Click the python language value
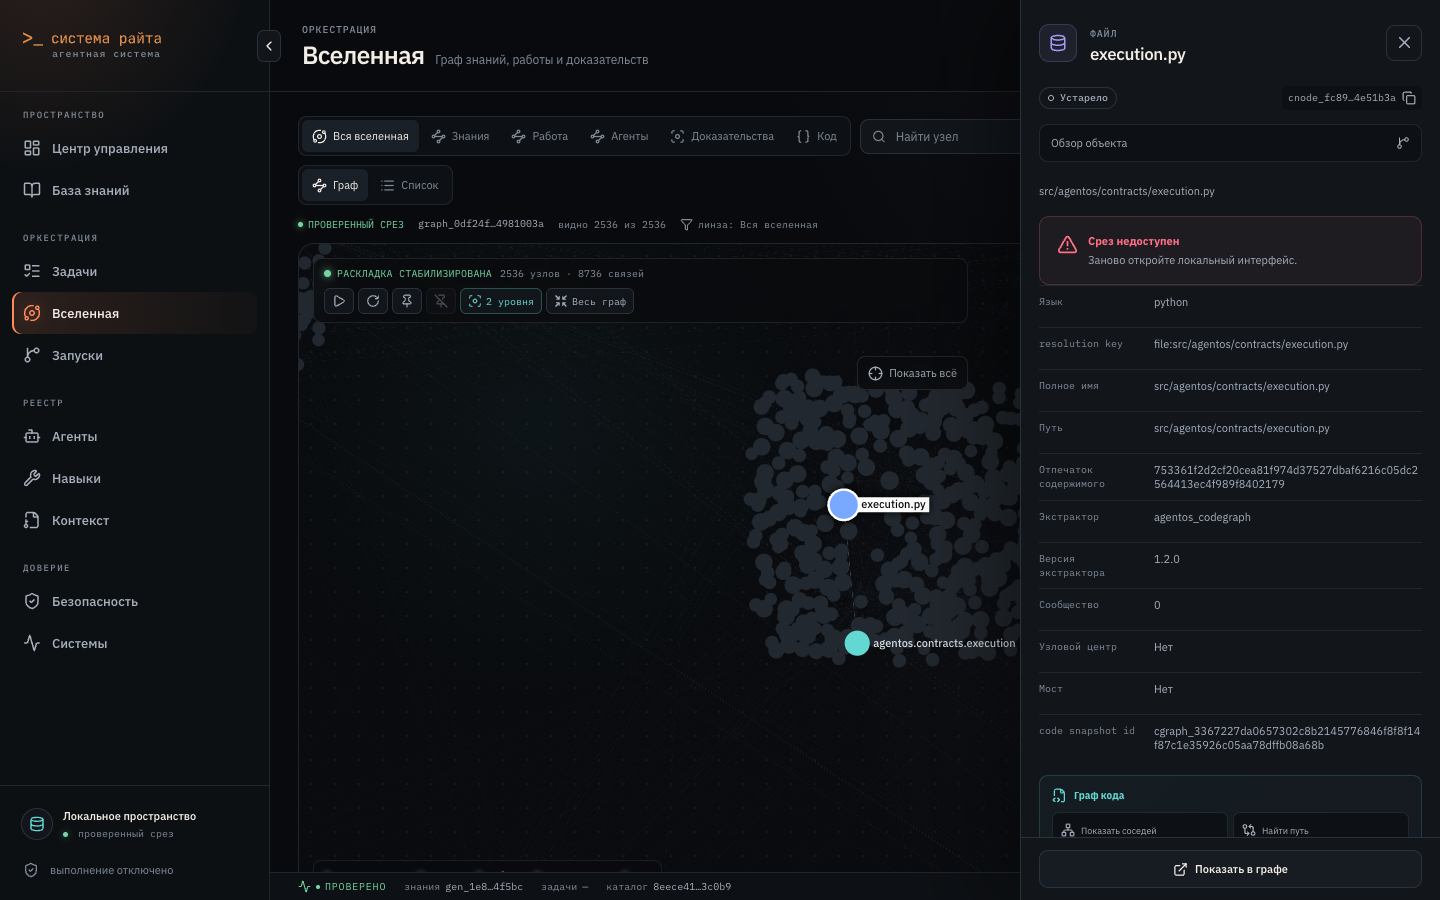The width and height of the screenshot is (1440, 900). coord(1171,302)
